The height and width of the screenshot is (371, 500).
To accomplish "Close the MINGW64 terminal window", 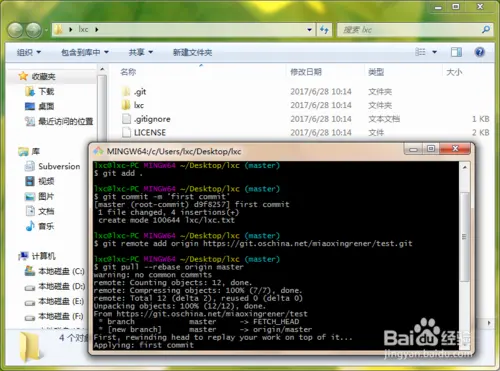I will click(x=455, y=149).
